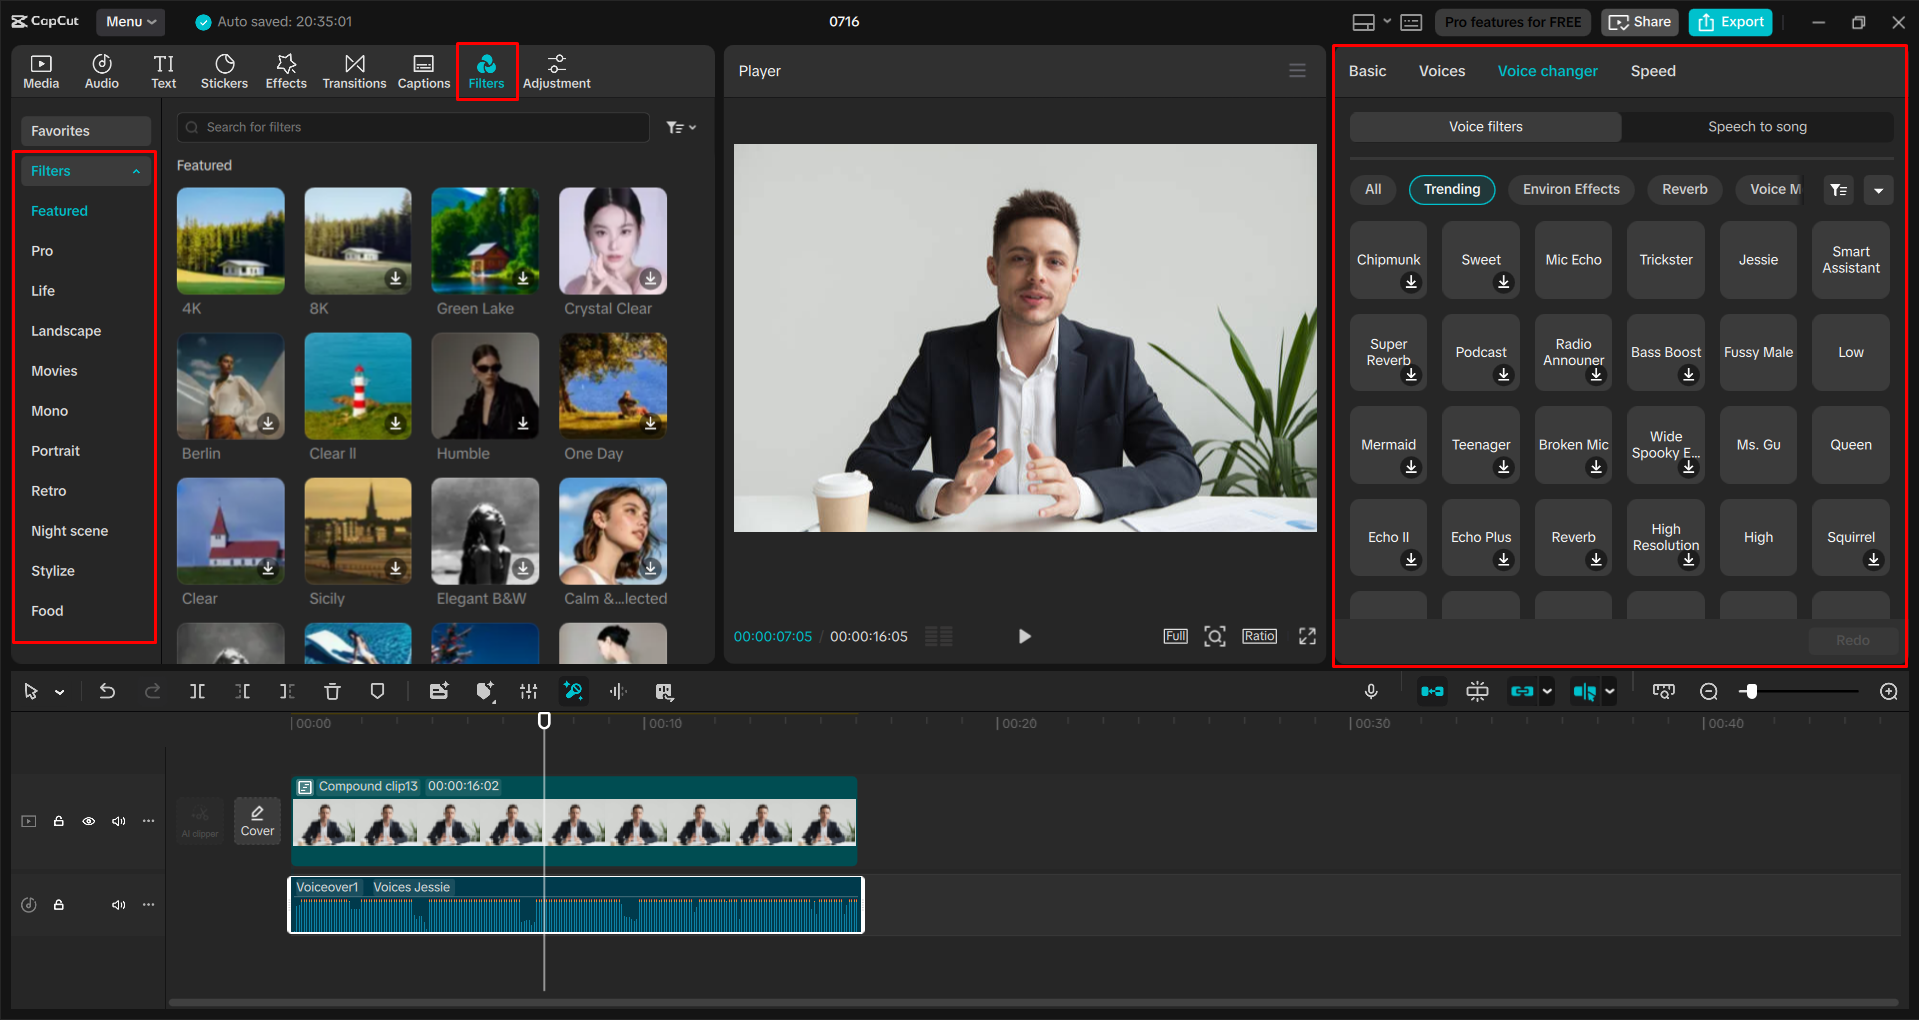The height and width of the screenshot is (1020, 1919).
Task: Click the timeline zoom slider handle
Action: tap(1749, 691)
